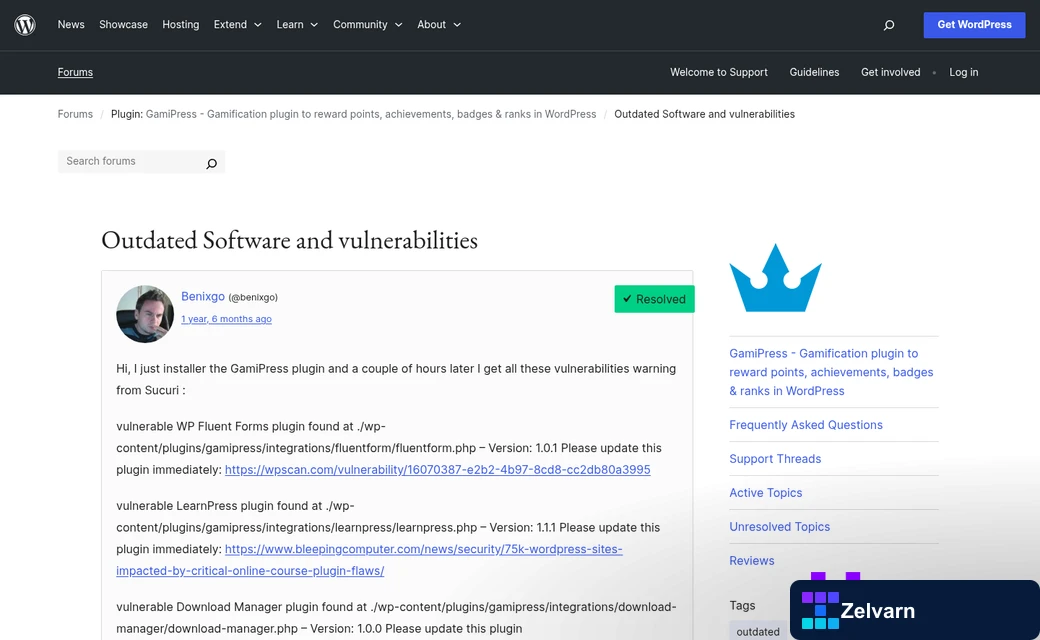Open the Reviews sidebar link
Screen dimensions: 1040x640
tap(751, 560)
